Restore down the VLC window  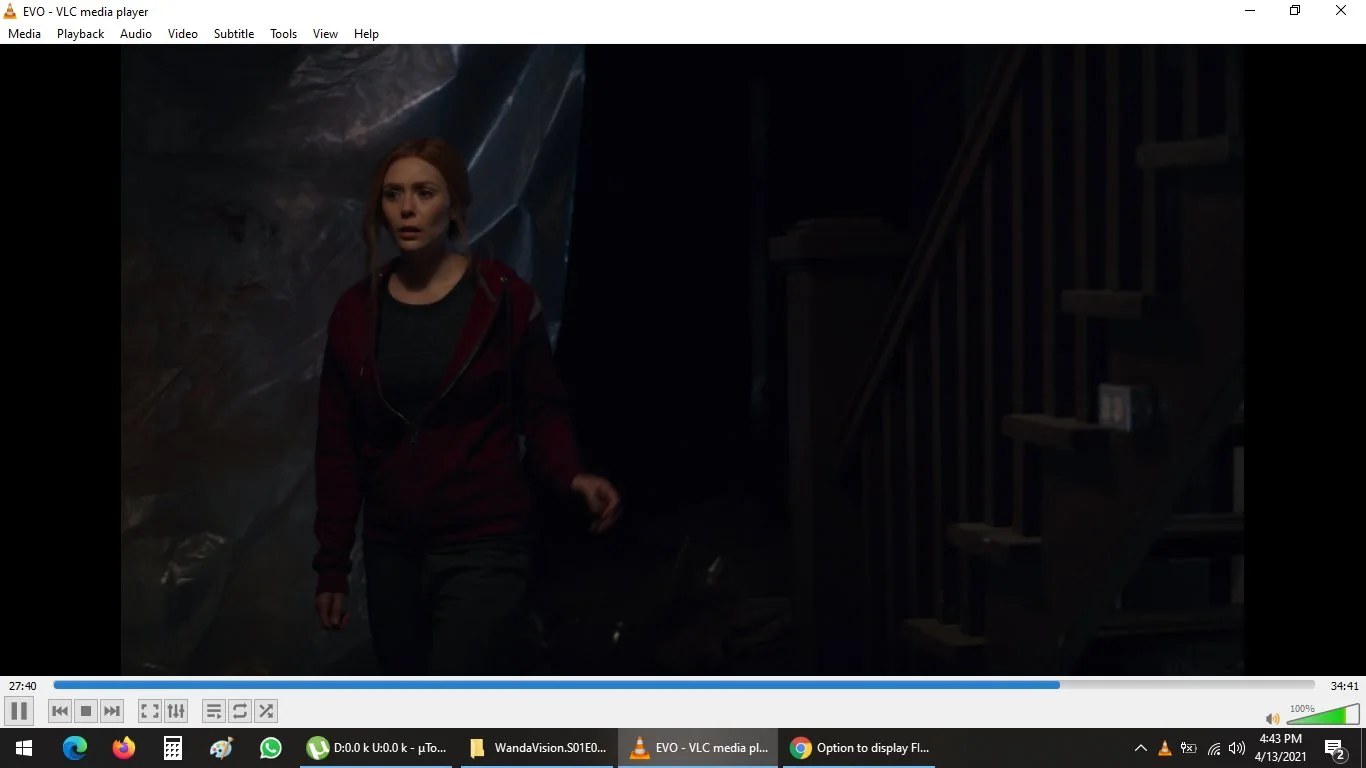point(1295,11)
